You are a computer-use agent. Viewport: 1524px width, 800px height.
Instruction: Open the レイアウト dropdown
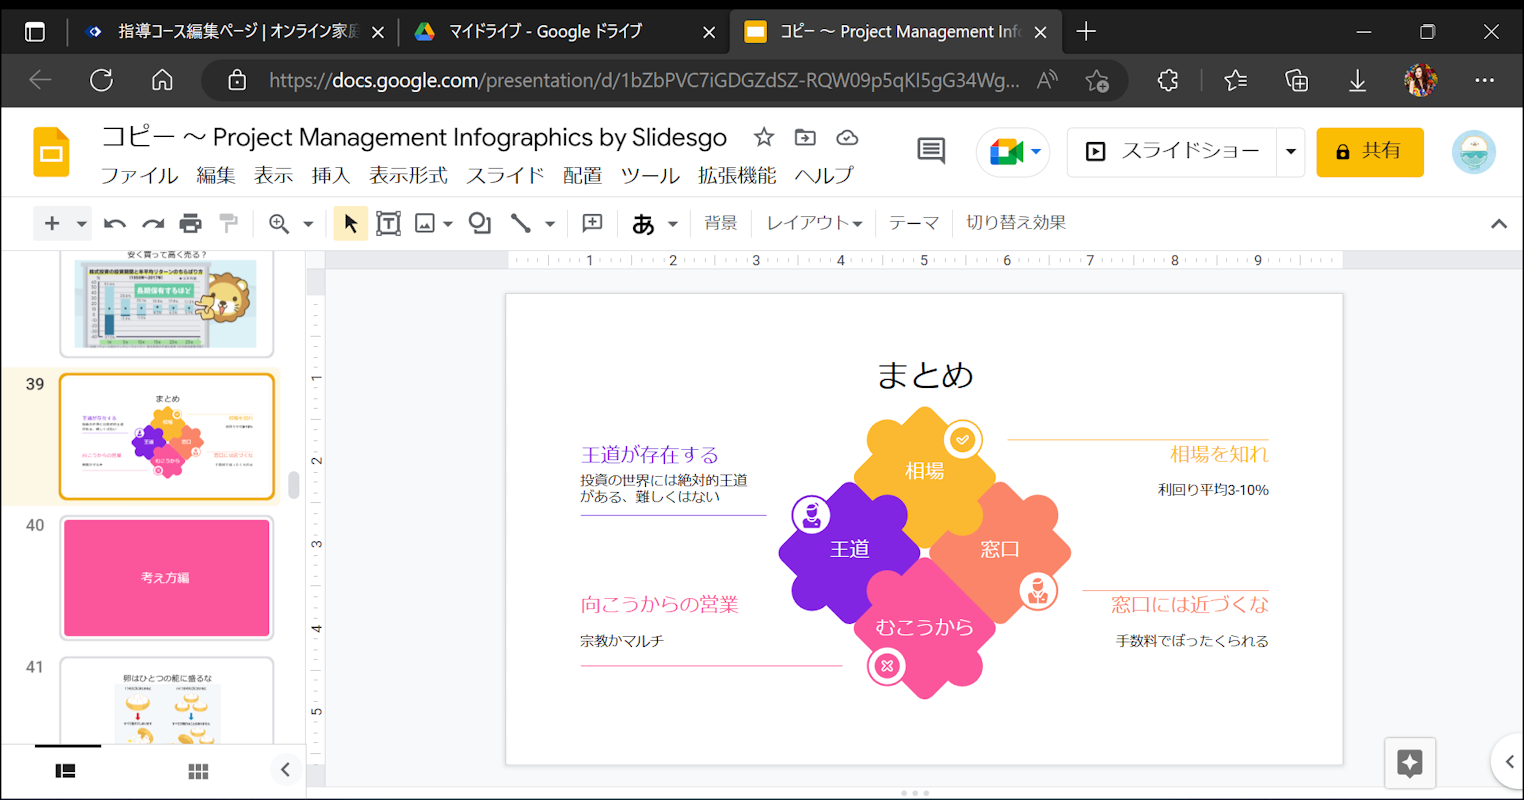[x=813, y=223]
